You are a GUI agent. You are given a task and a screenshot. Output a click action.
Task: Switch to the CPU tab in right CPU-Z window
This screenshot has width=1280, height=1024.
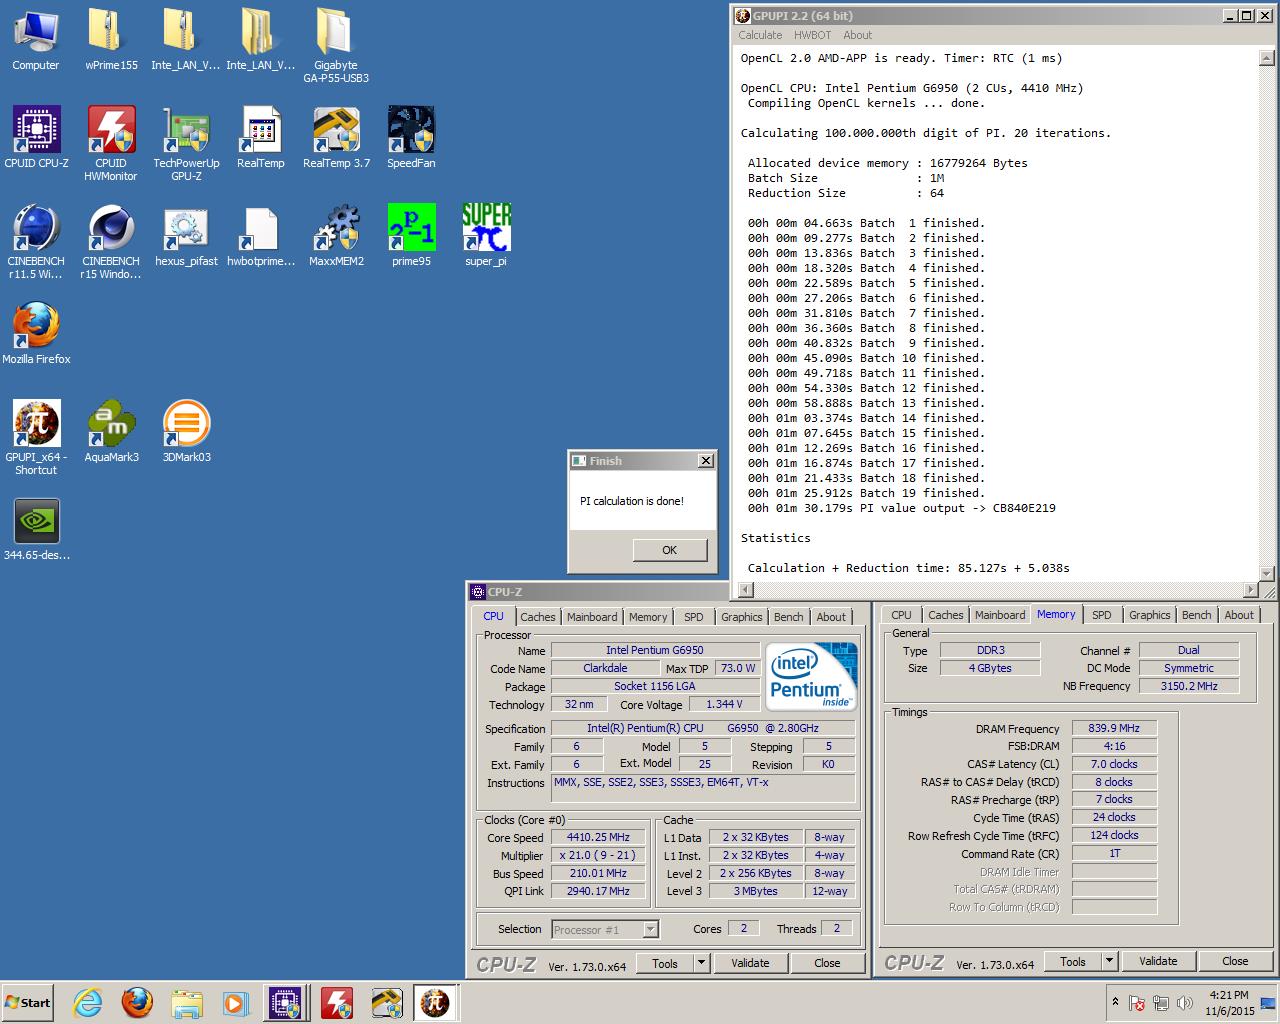click(901, 615)
